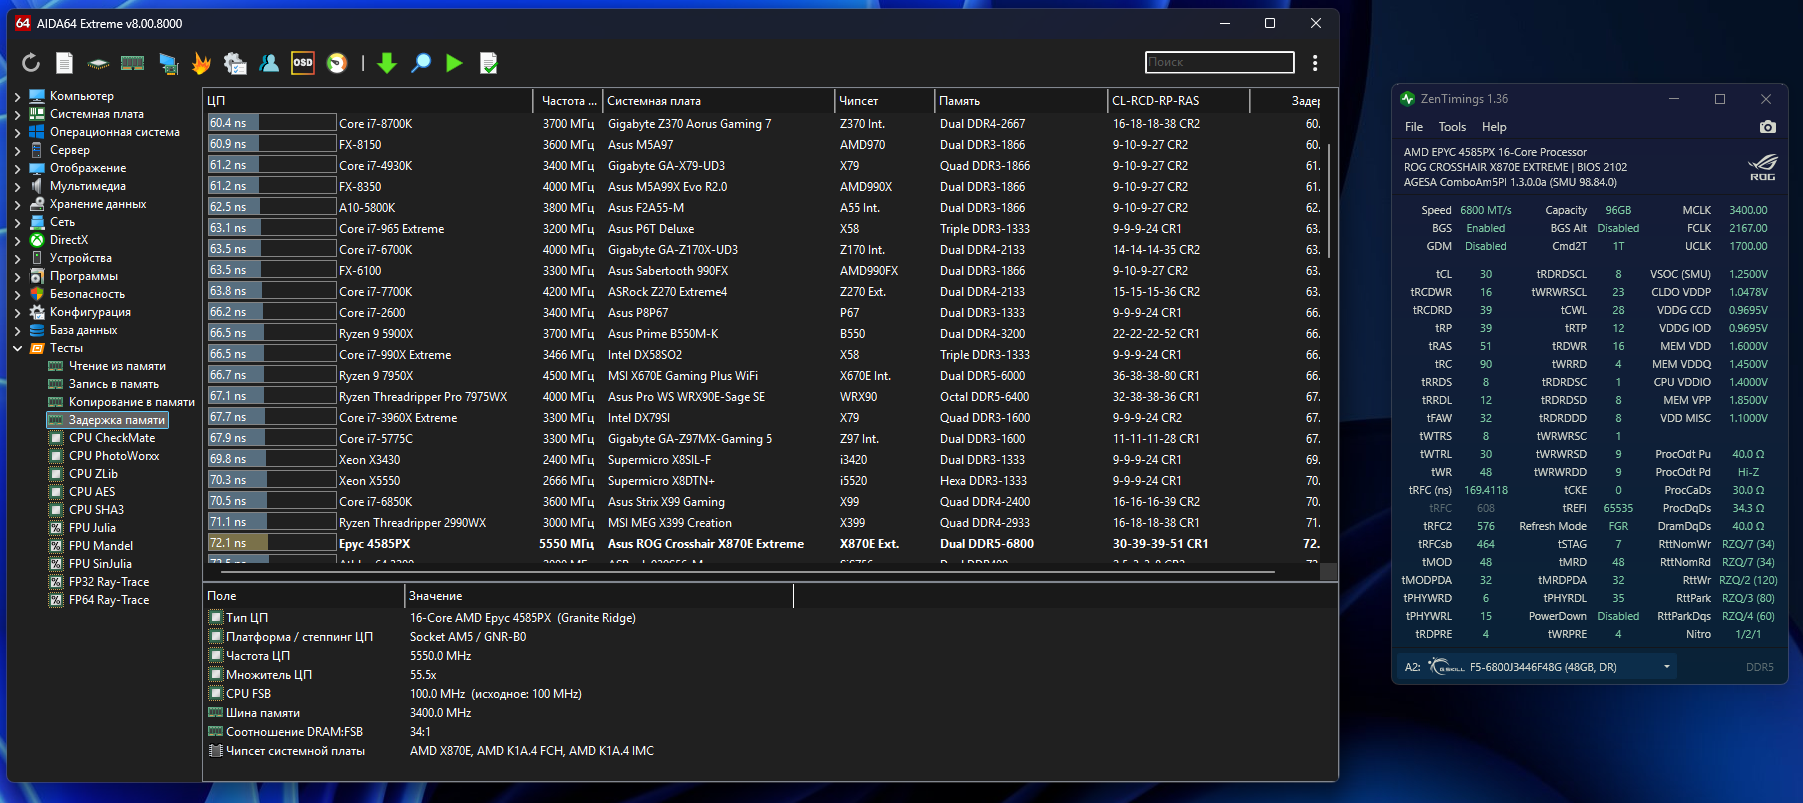1803x803 pixels.
Task: Collapse the Тесты tree node
Action: [17, 348]
